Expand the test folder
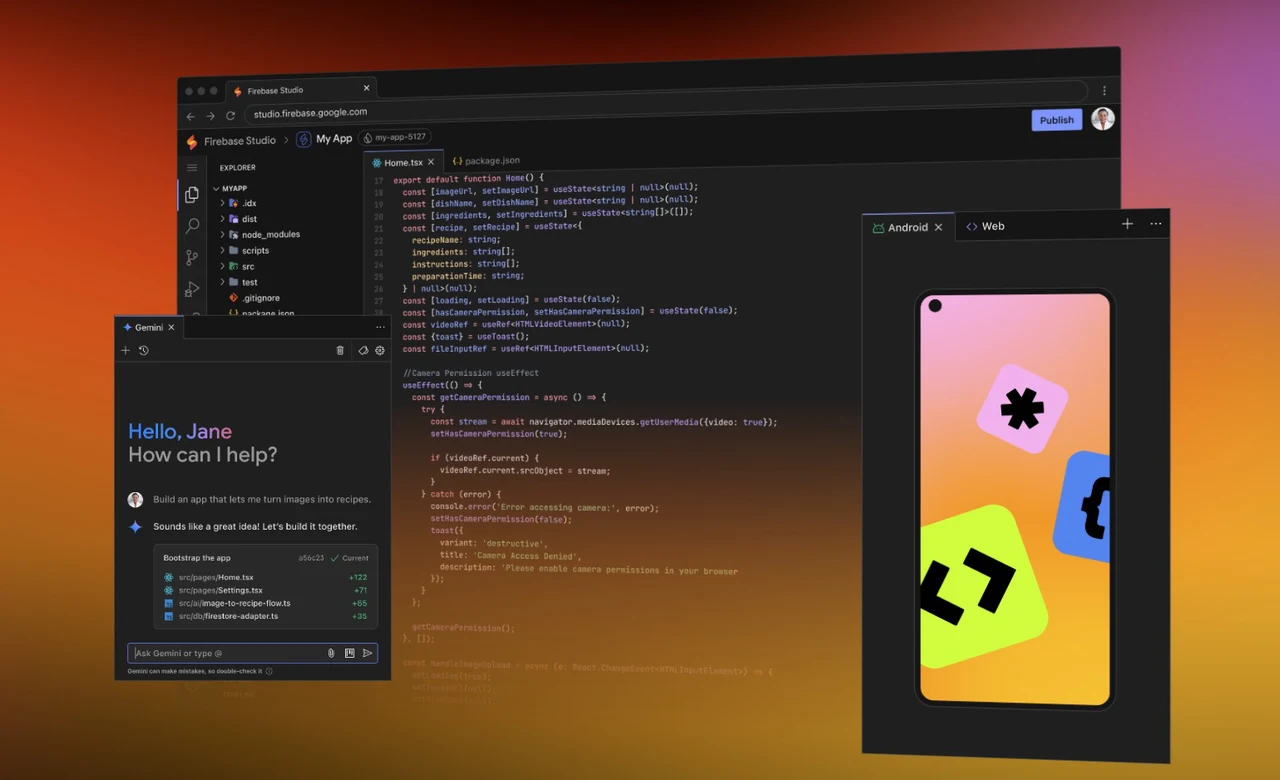Viewport: 1280px width, 780px height. click(222, 283)
